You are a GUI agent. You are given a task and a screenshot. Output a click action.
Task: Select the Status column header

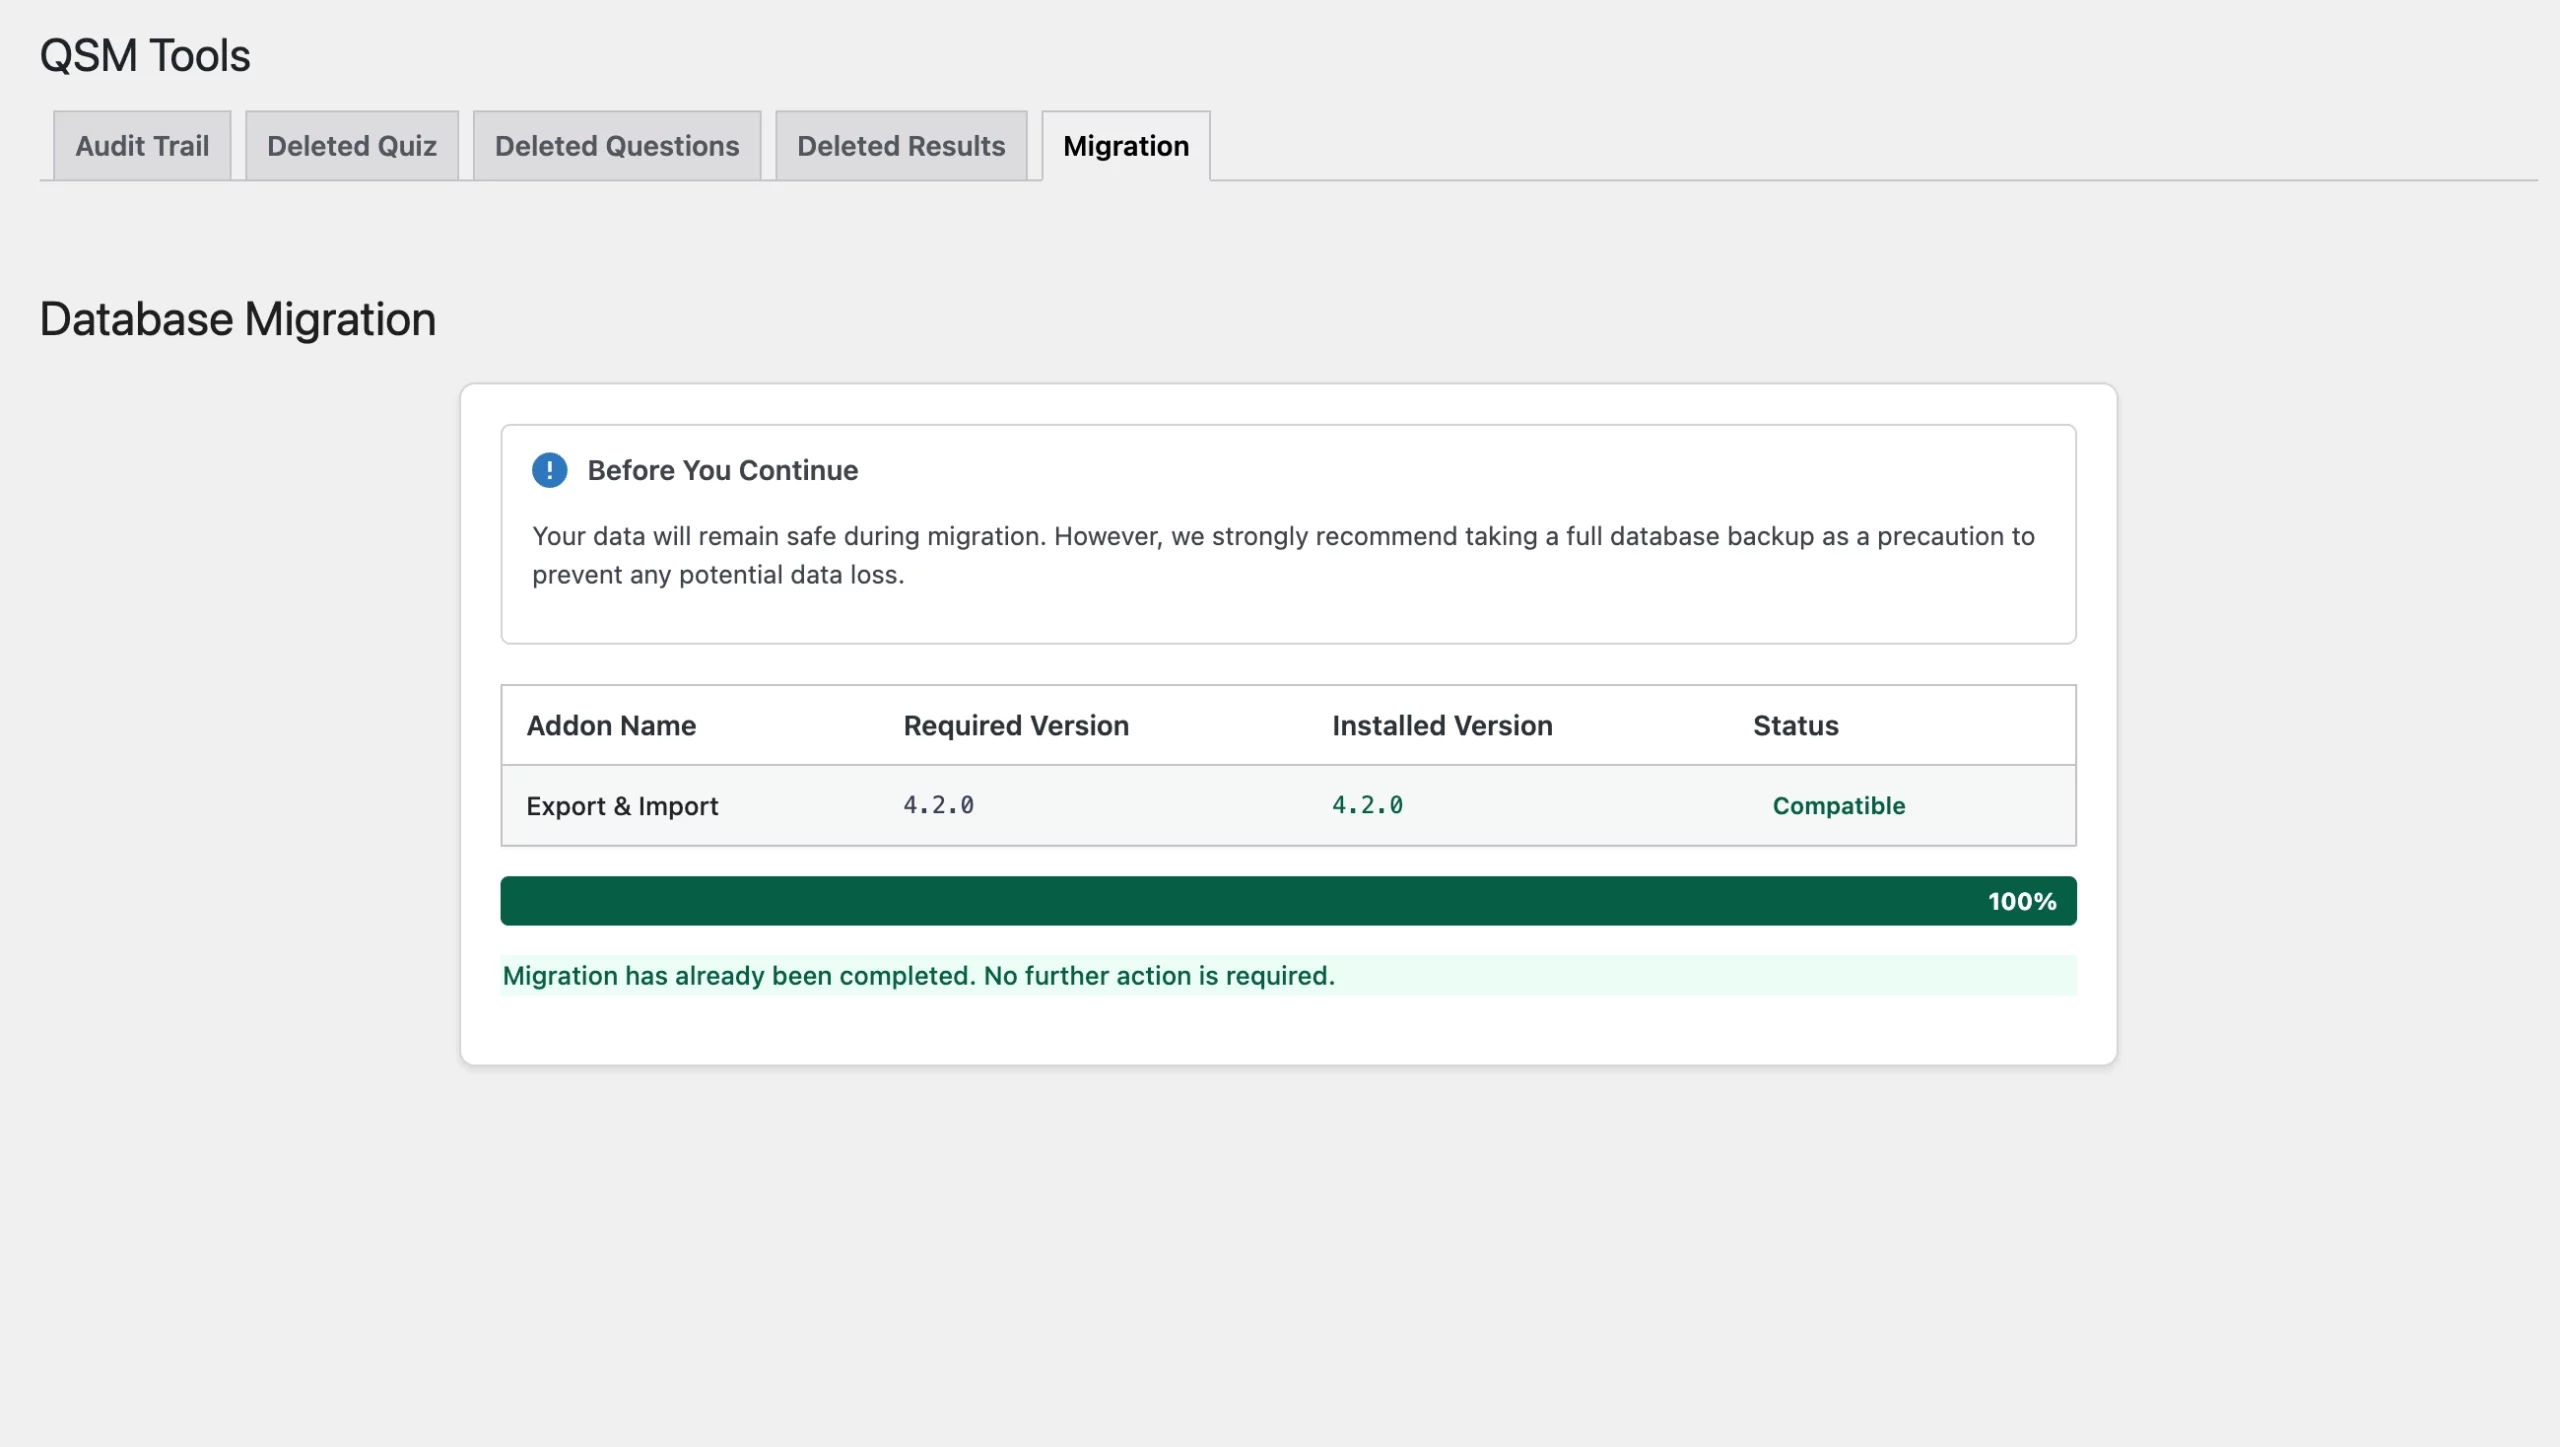pos(1794,725)
